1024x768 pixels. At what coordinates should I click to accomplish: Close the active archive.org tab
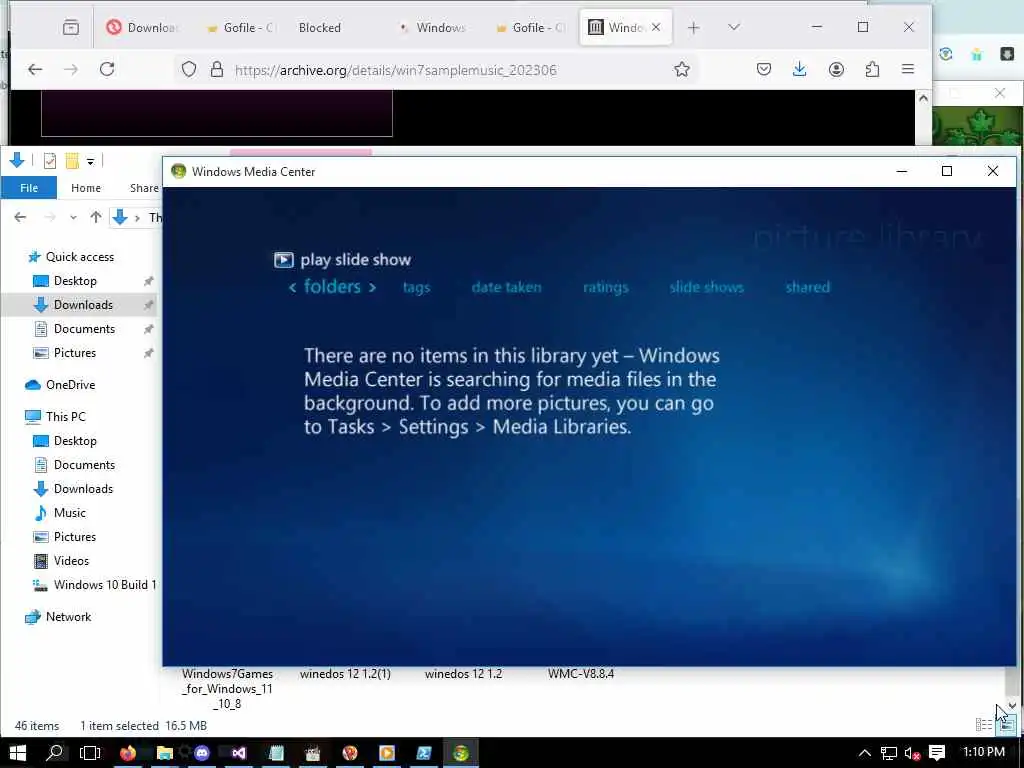pos(656,27)
